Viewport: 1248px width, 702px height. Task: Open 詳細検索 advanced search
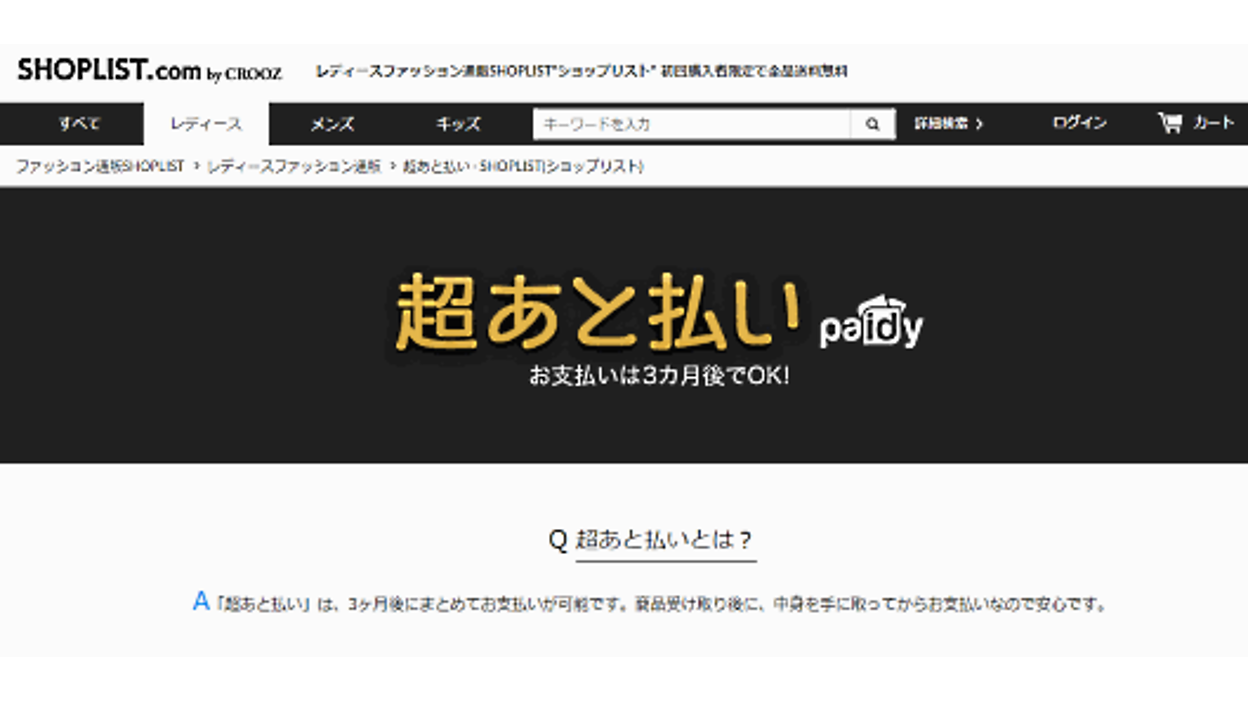click(x=948, y=124)
